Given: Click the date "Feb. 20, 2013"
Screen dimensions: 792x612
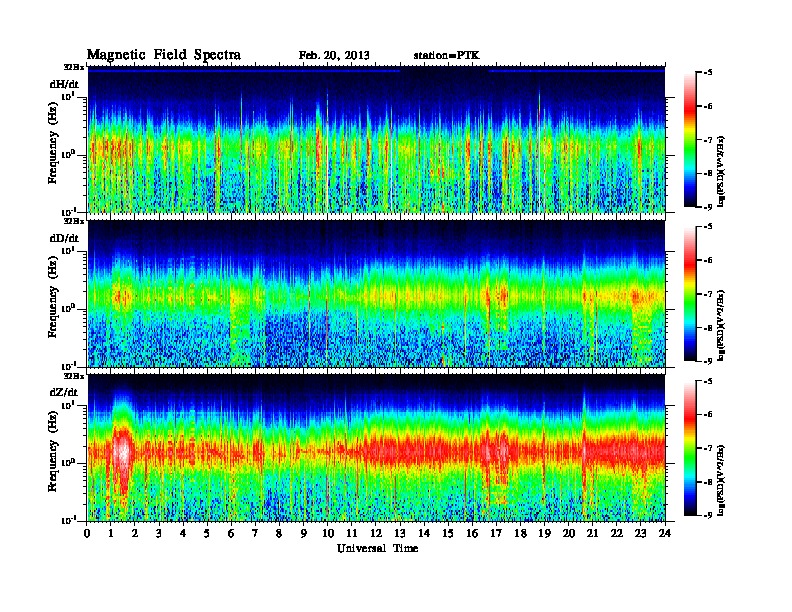Looking at the screenshot, I should [x=334, y=55].
